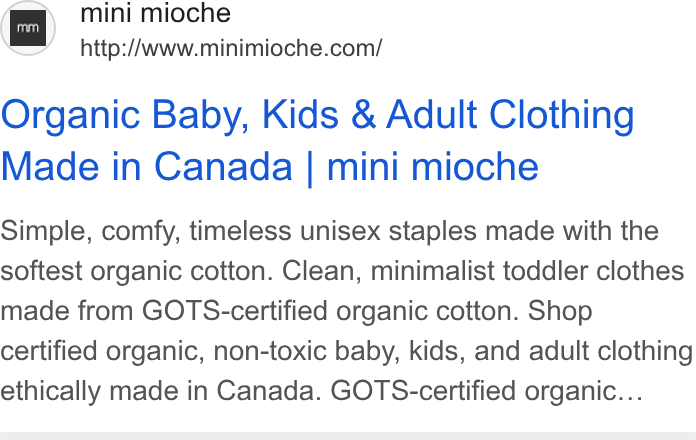Image resolution: width=696 pixels, height=440 pixels.
Task: Click 'Made in Canada | mini mioche' title line
Action: pyautogui.click(x=270, y=167)
